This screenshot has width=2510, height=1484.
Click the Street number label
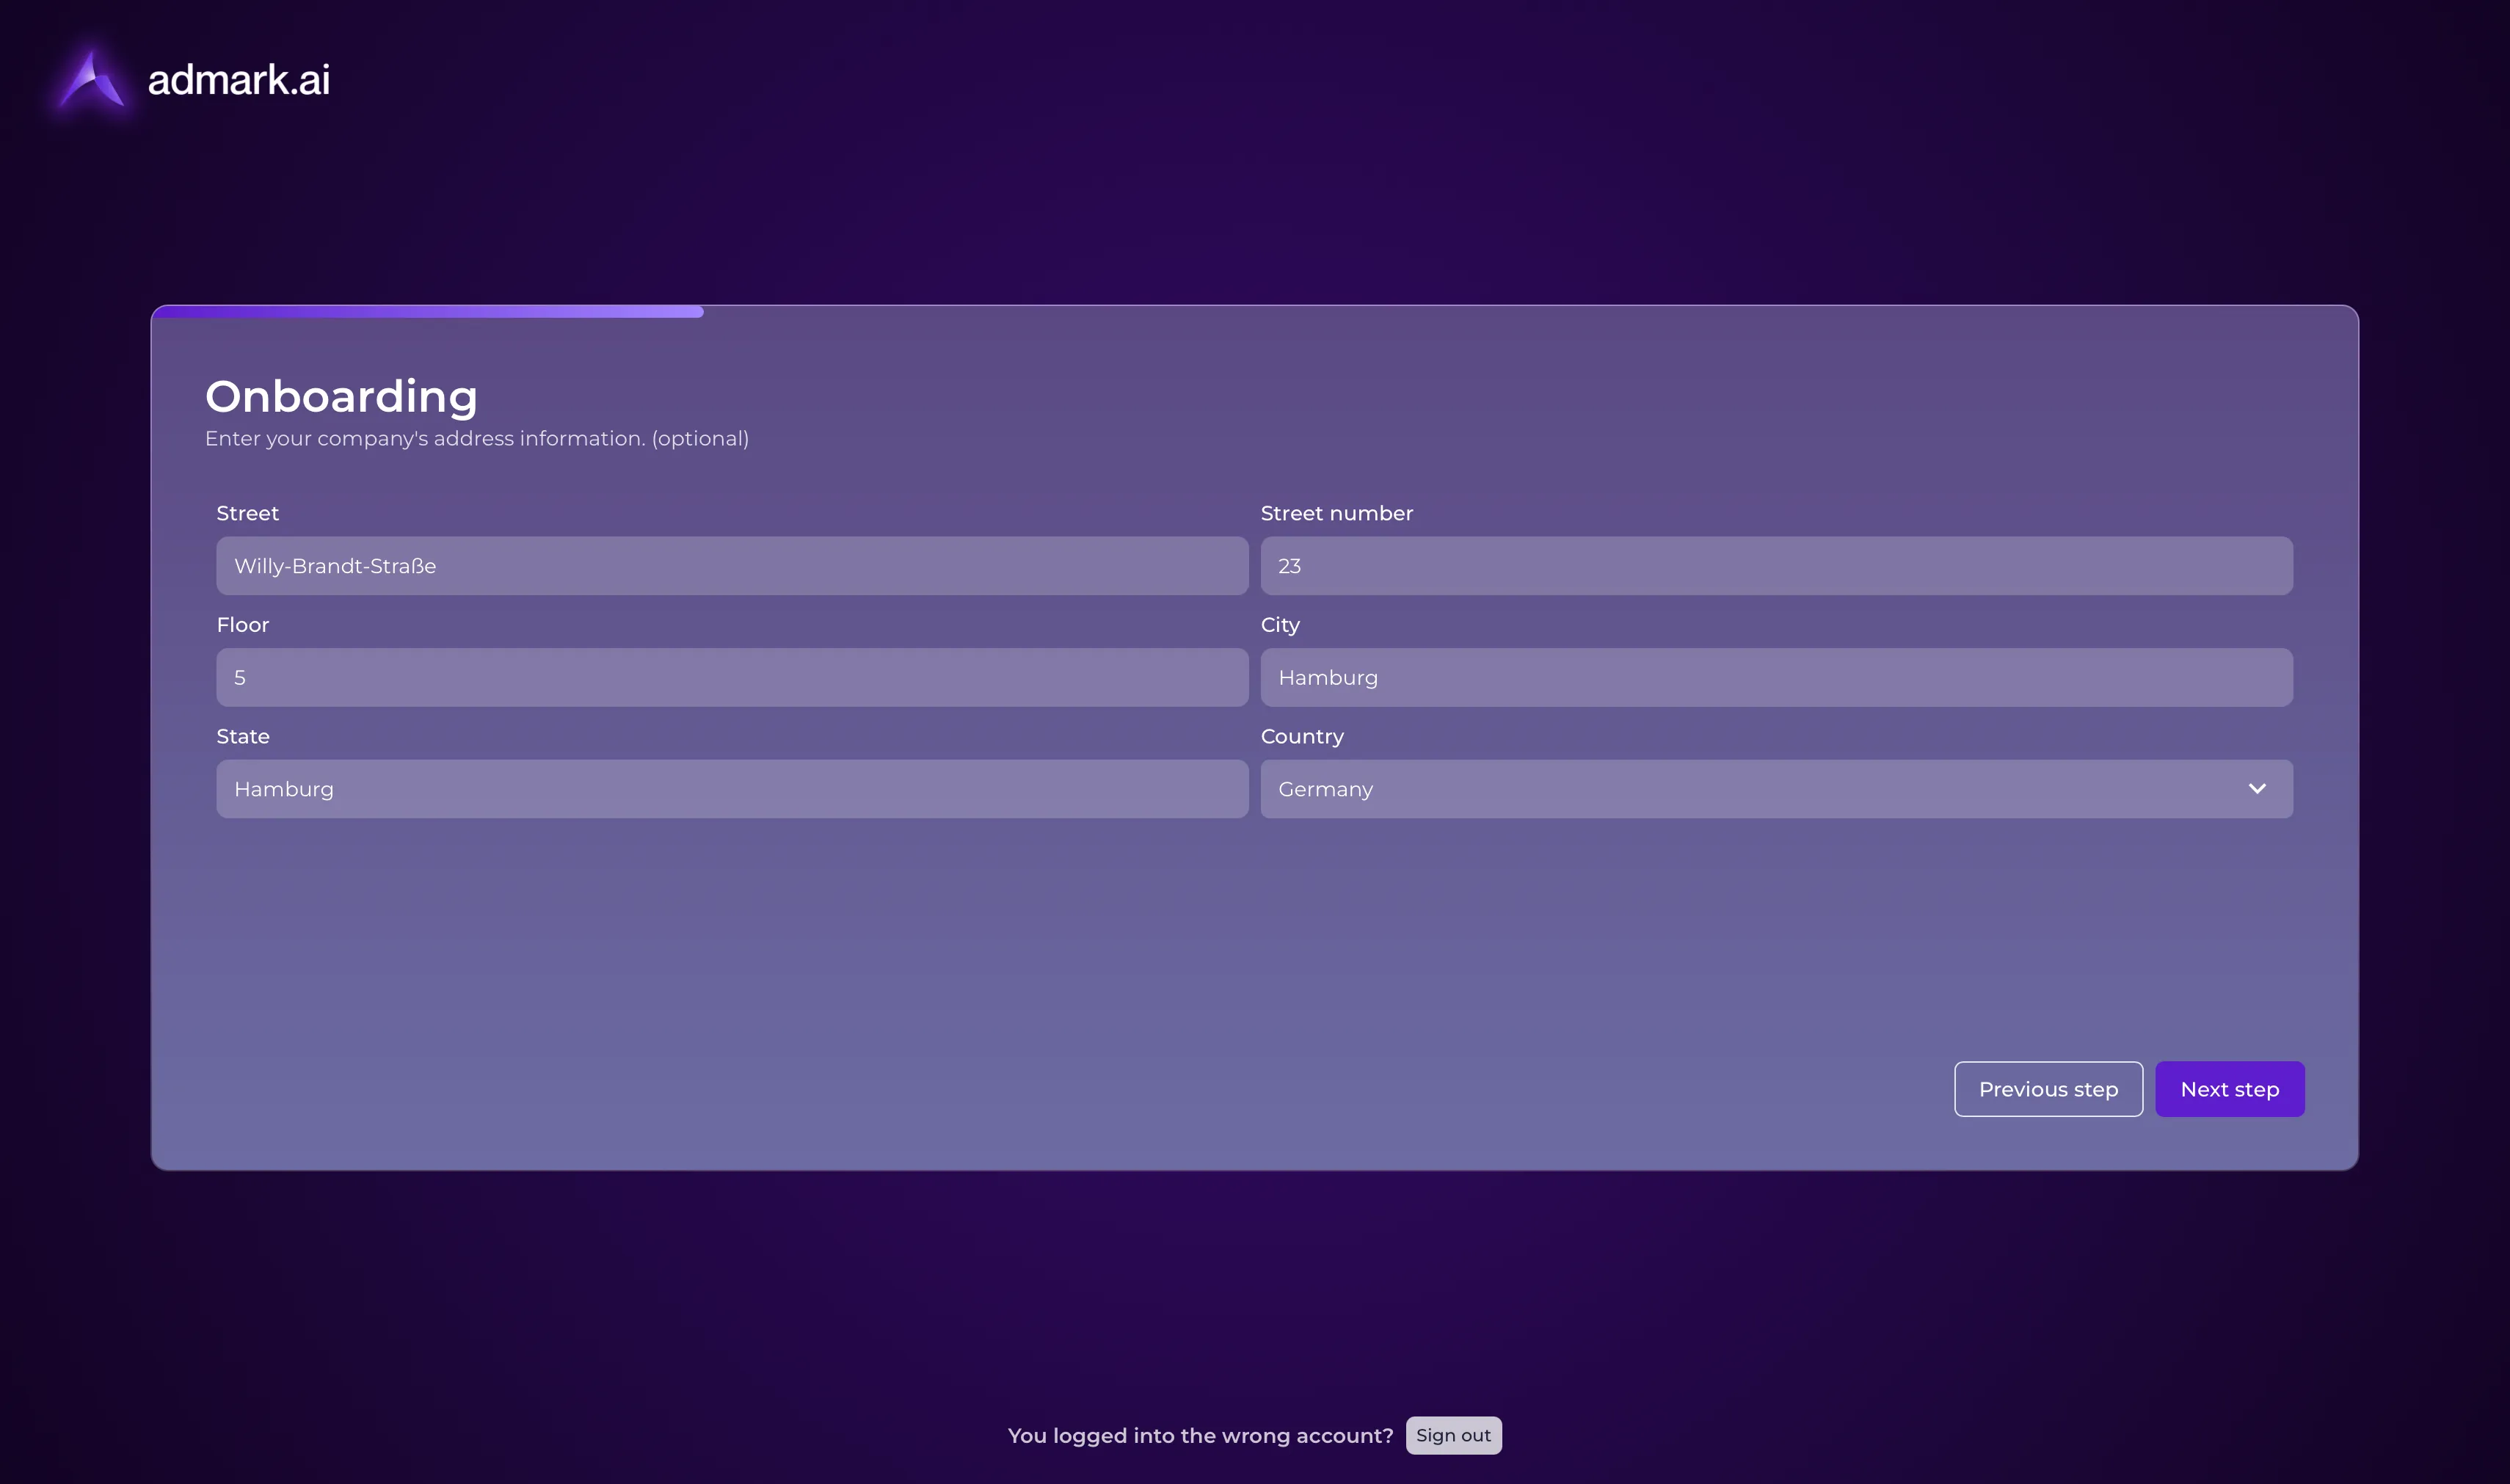tap(1336, 513)
